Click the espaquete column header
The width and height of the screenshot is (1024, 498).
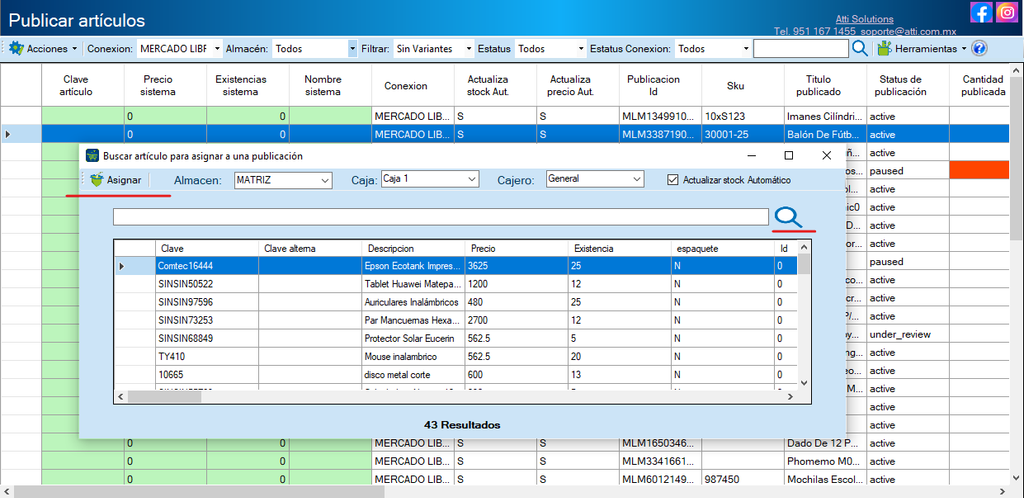pos(723,248)
